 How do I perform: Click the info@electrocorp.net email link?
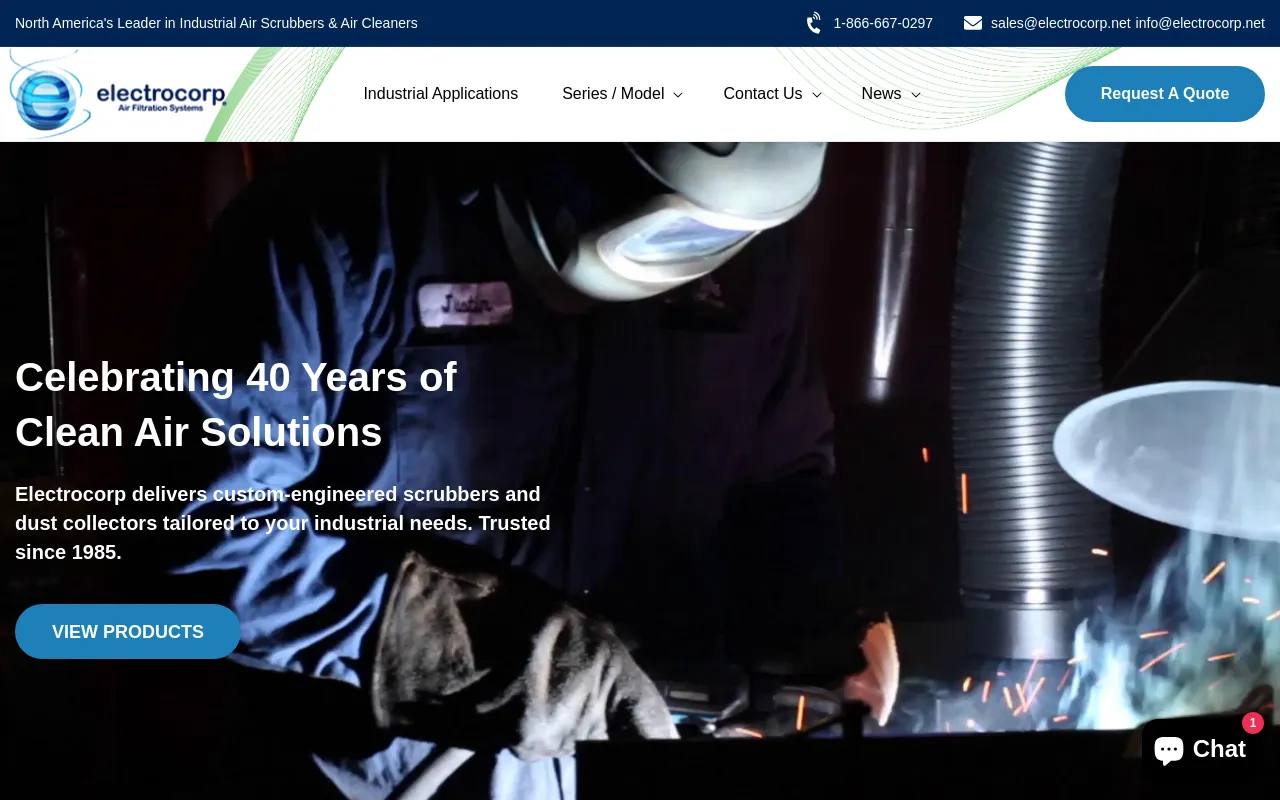1200,23
